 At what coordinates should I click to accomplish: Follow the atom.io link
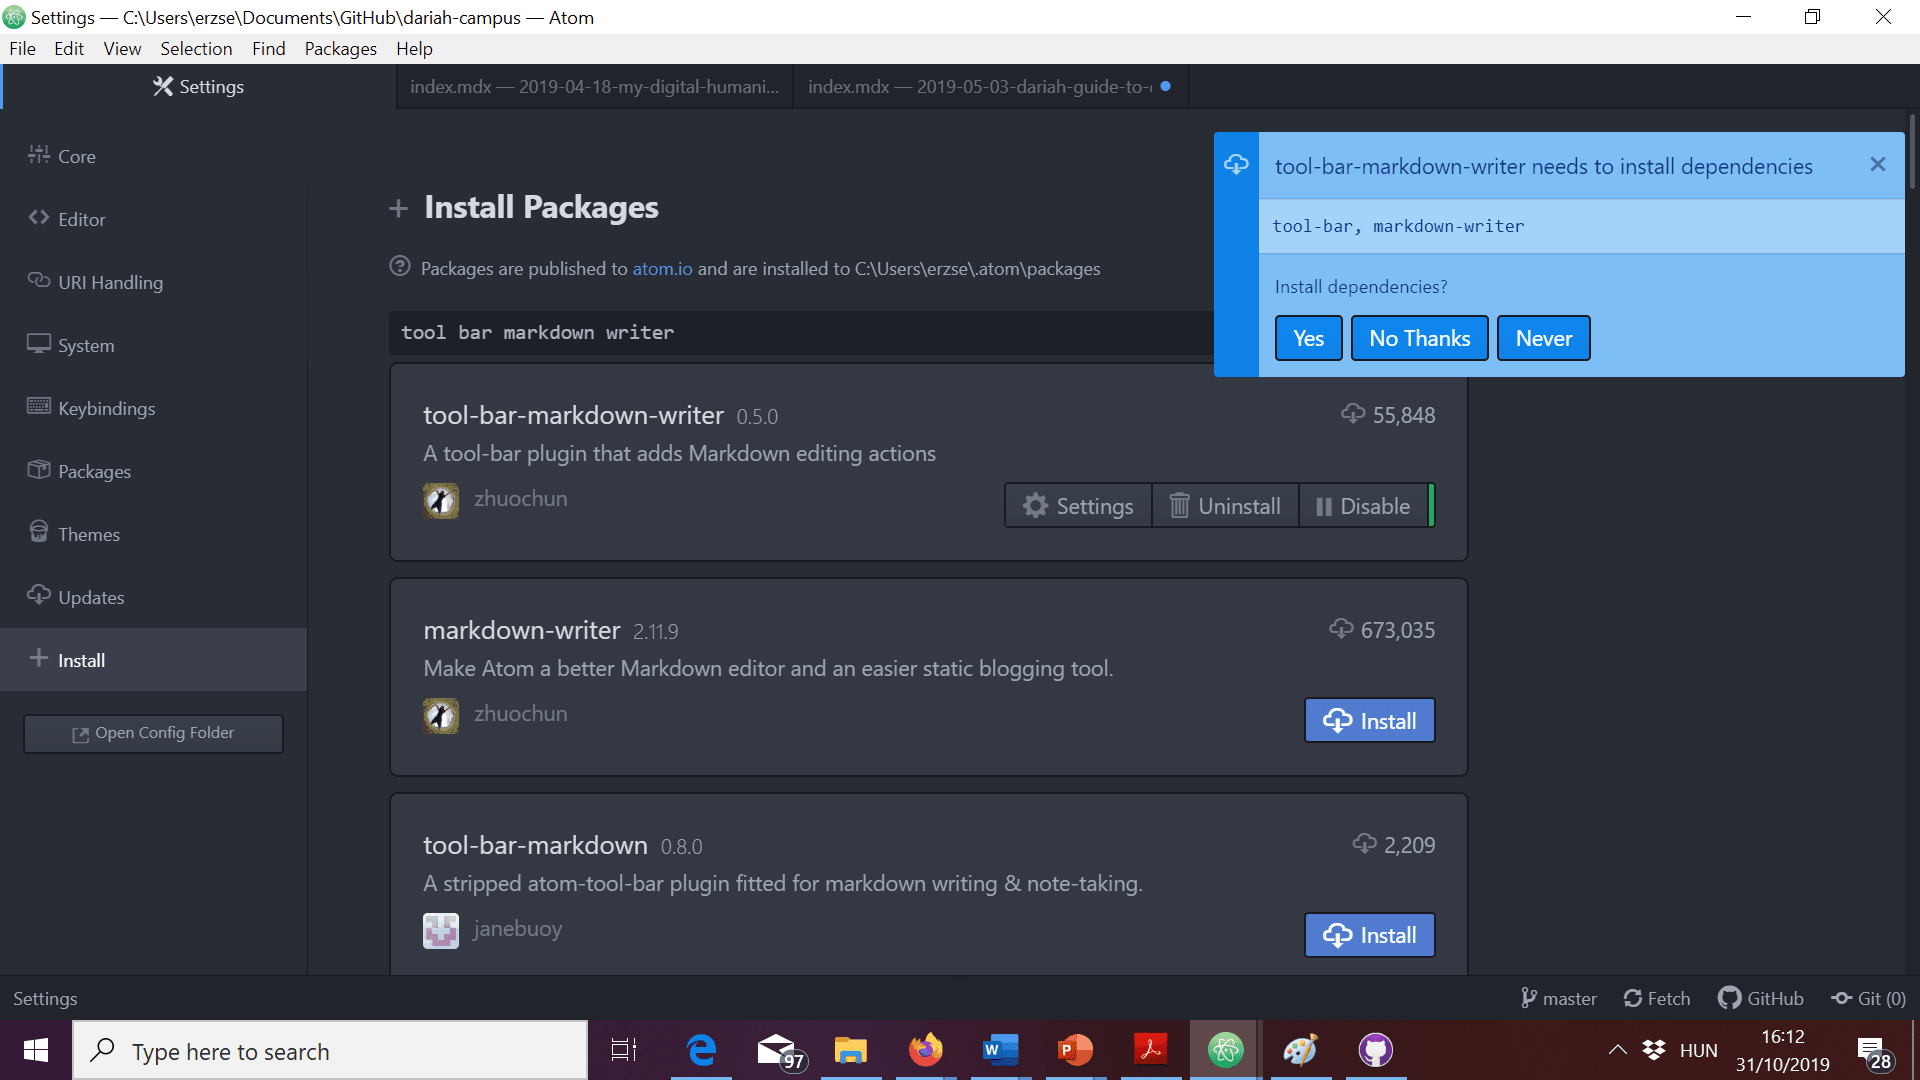pos(662,268)
